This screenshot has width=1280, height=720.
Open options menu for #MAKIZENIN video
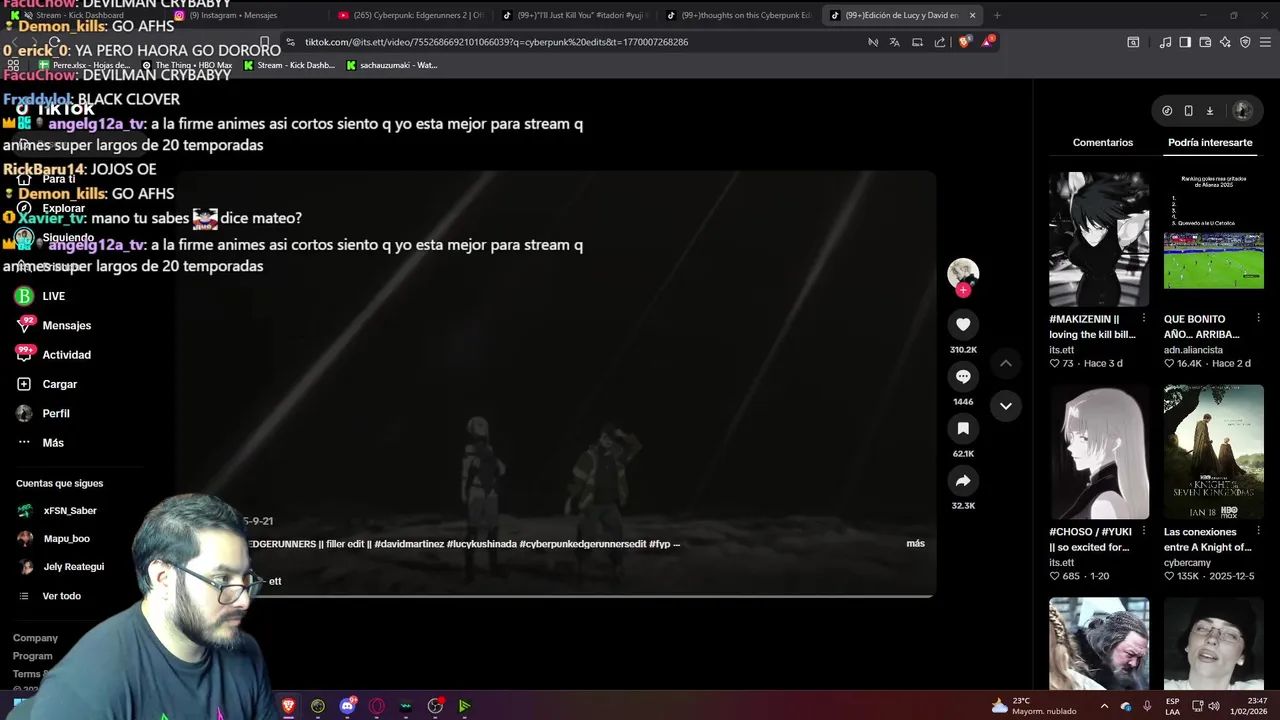pyautogui.click(x=1144, y=319)
